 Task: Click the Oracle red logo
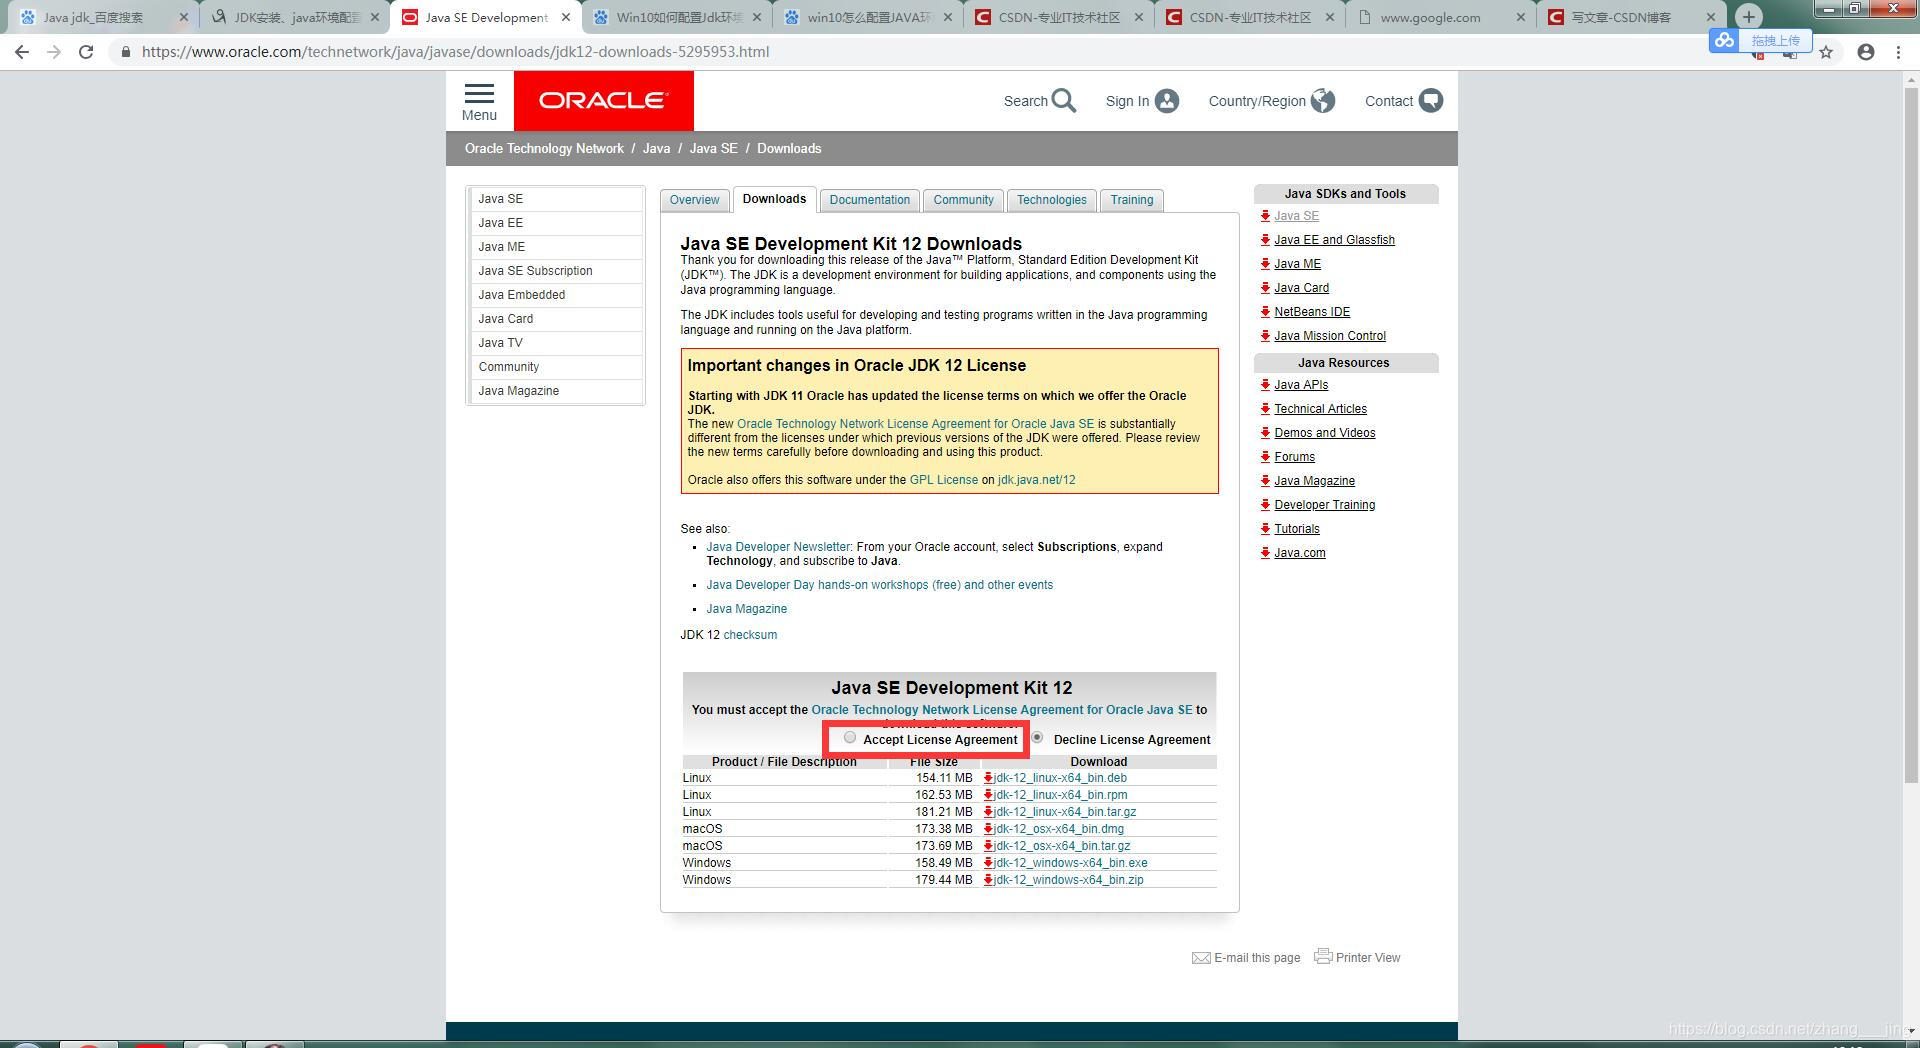(x=603, y=101)
